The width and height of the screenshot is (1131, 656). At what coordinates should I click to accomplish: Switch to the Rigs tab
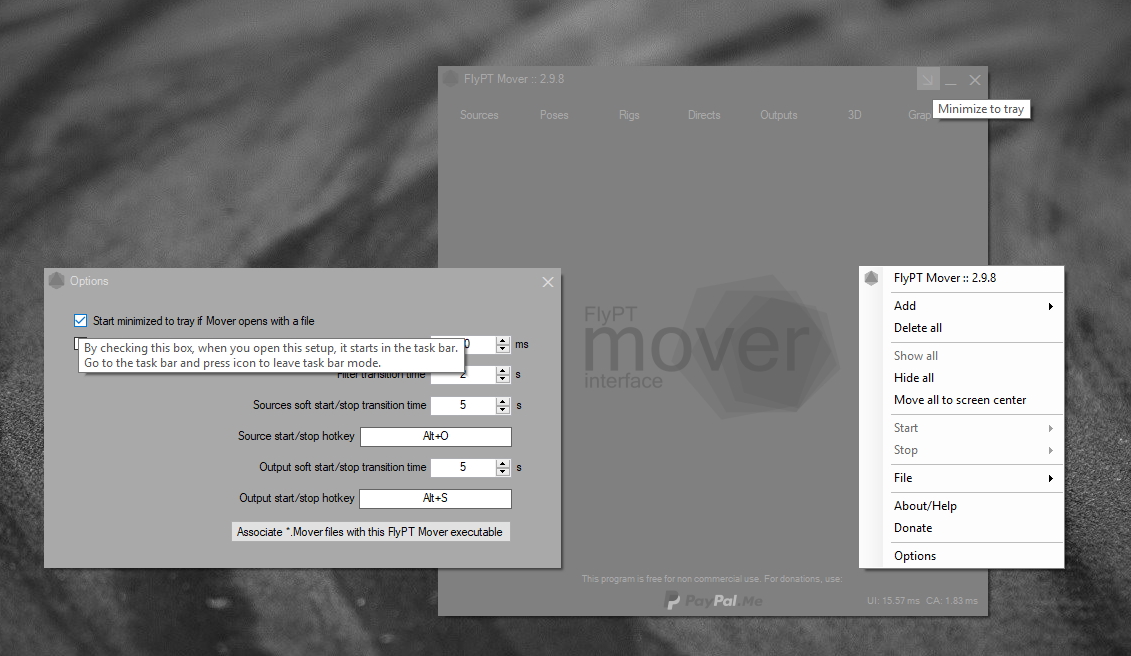629,115
